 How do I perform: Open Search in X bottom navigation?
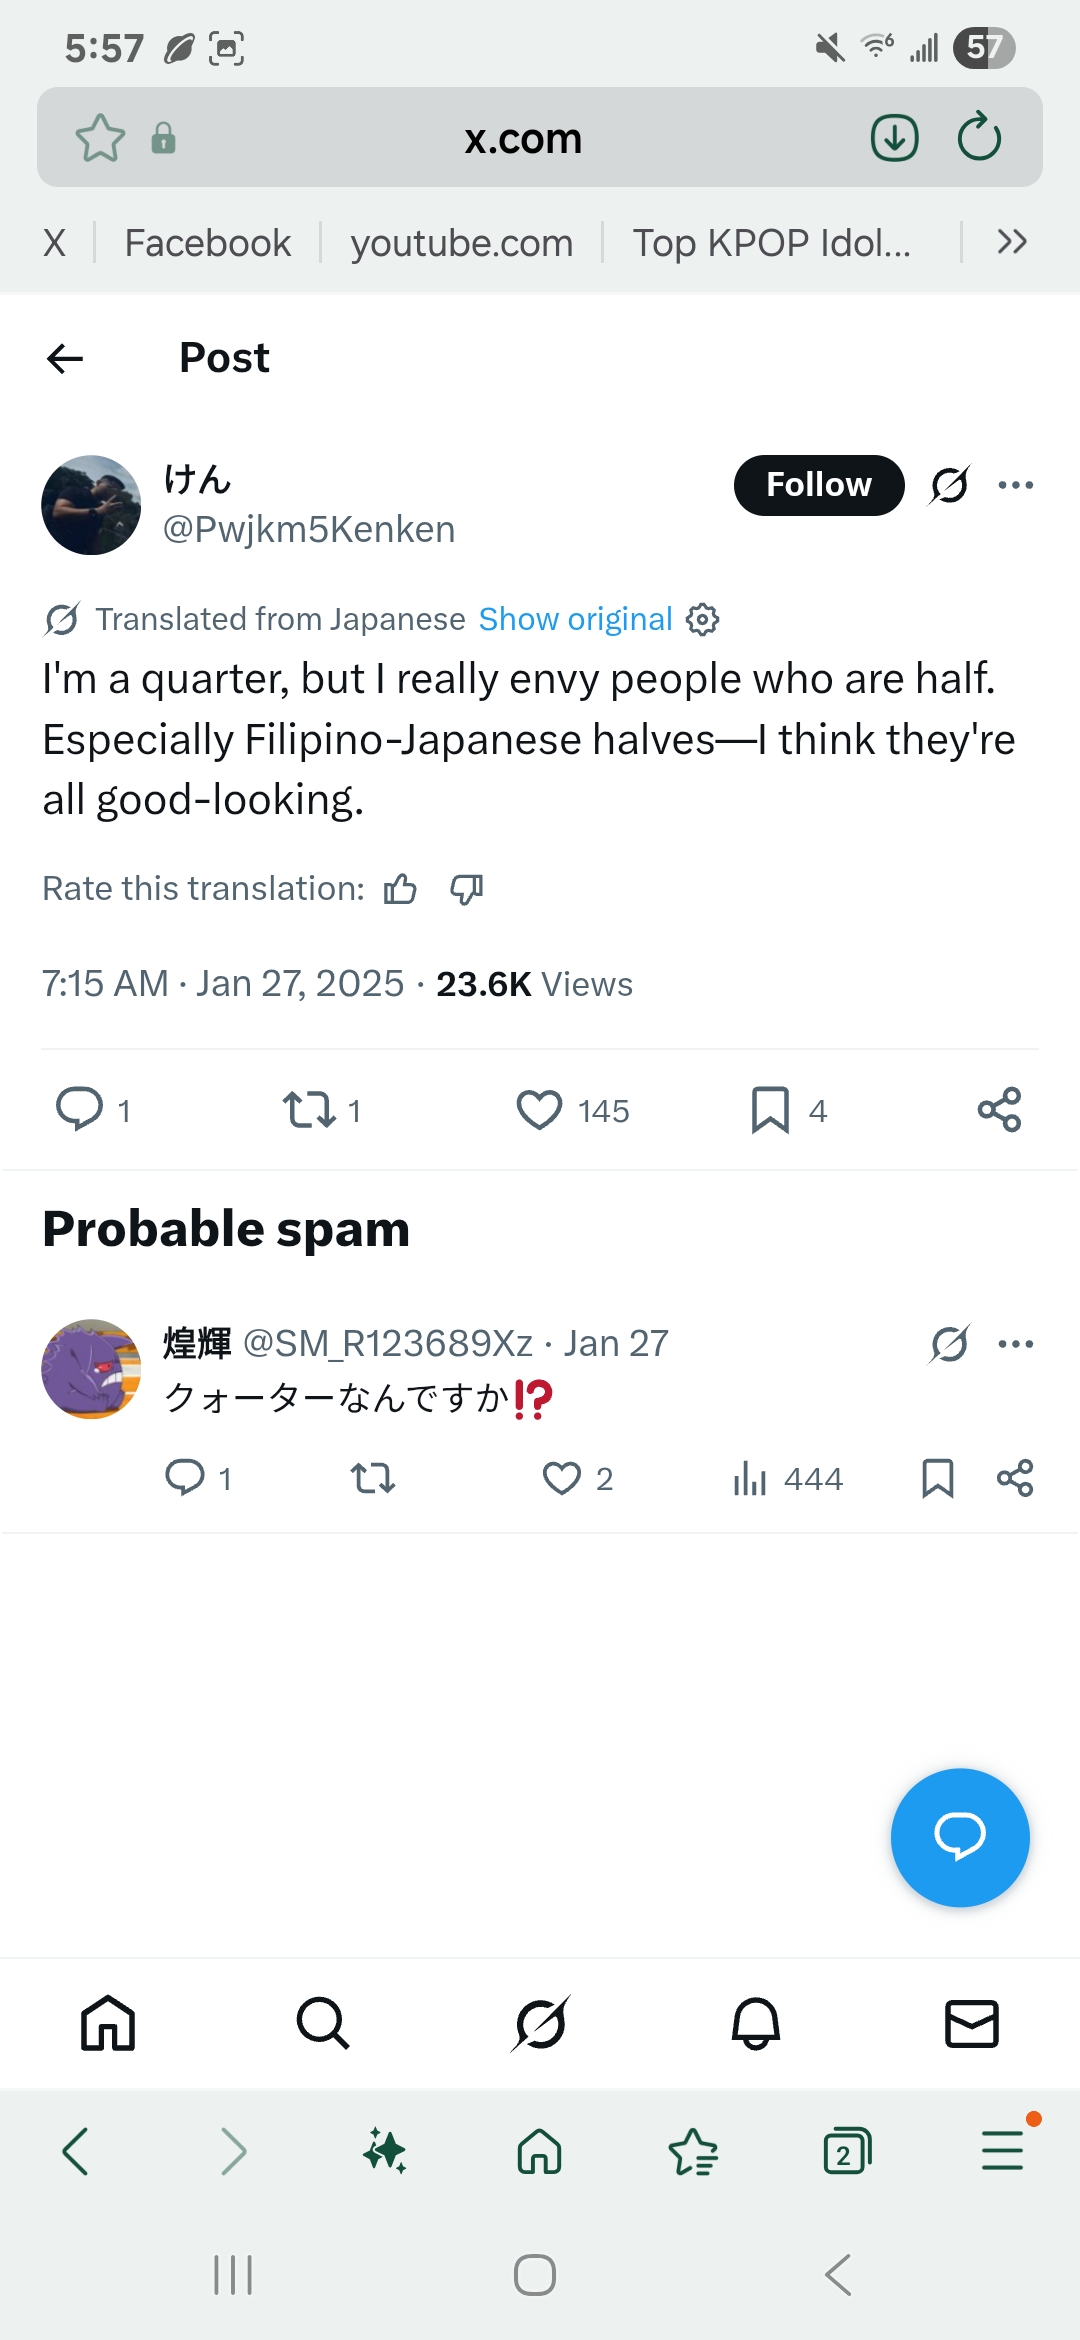coord(322,2025)
